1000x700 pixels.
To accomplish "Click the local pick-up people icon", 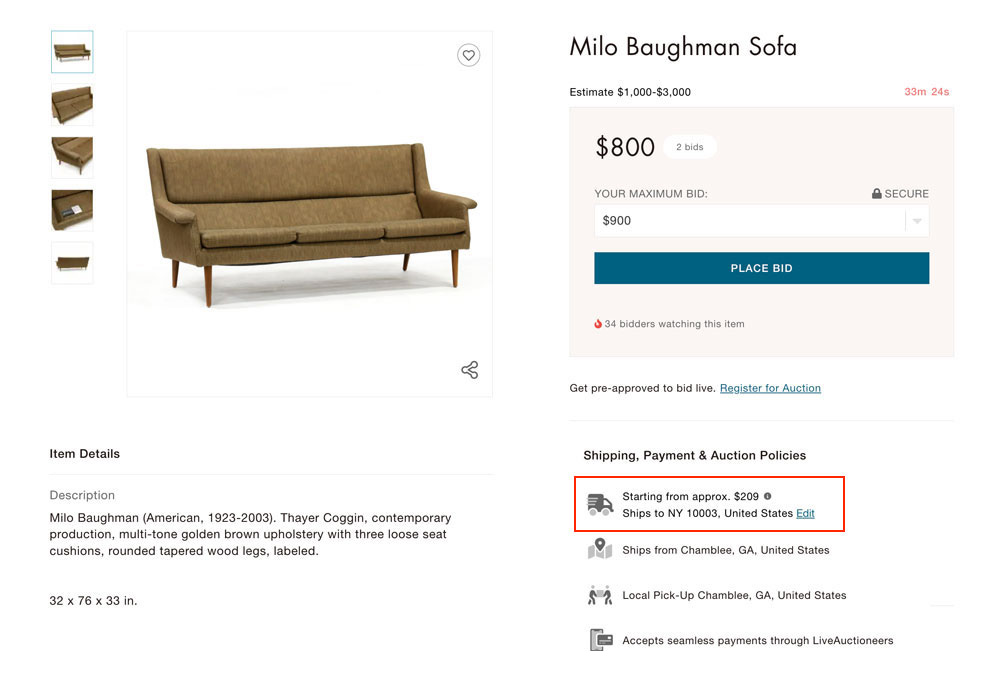I will pos(600,595).
